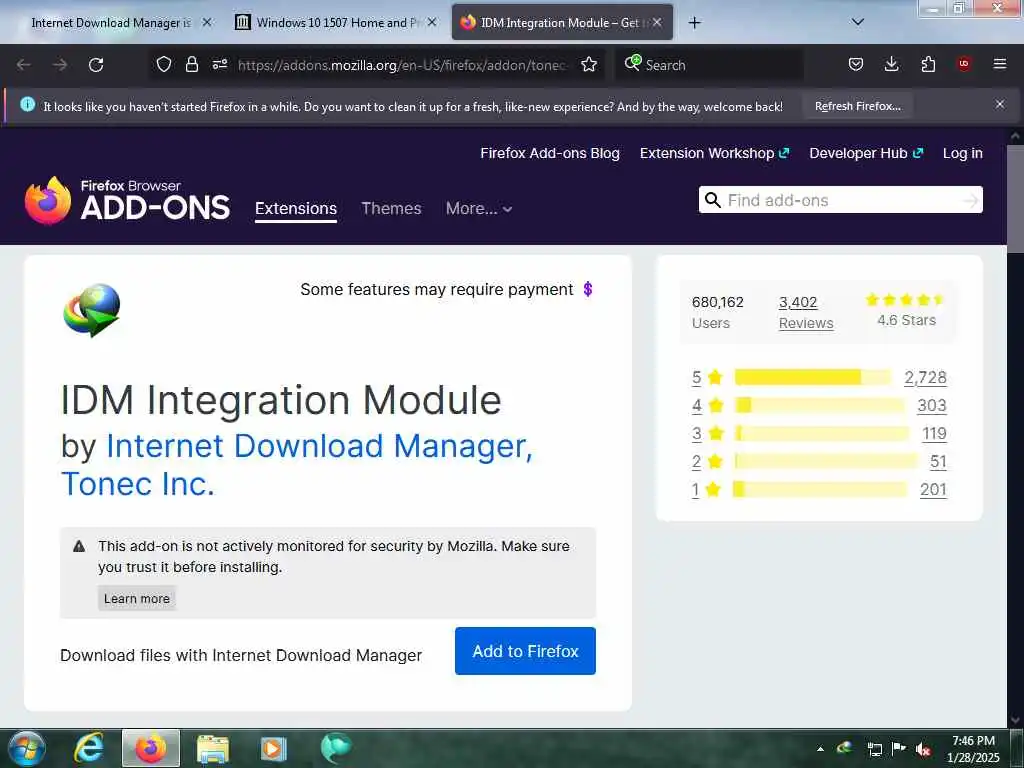The image size is (1024, 768).
Task: View site security lock information
Action: pos(191,64)
